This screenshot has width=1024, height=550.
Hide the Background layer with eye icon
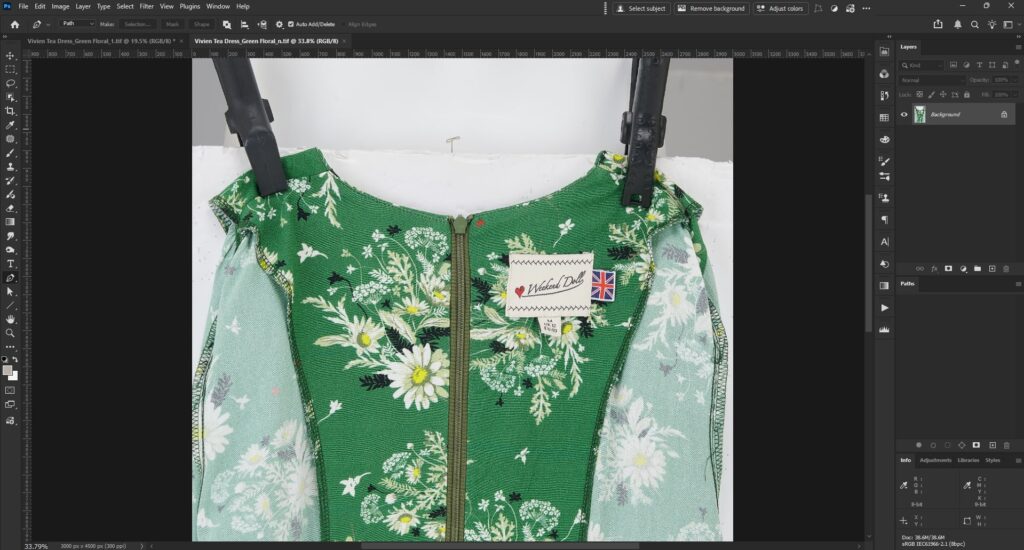tap(904, 114)
